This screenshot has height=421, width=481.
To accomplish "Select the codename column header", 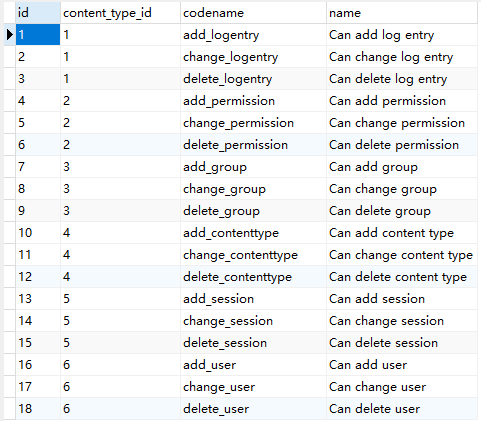I will click(253, 13).
